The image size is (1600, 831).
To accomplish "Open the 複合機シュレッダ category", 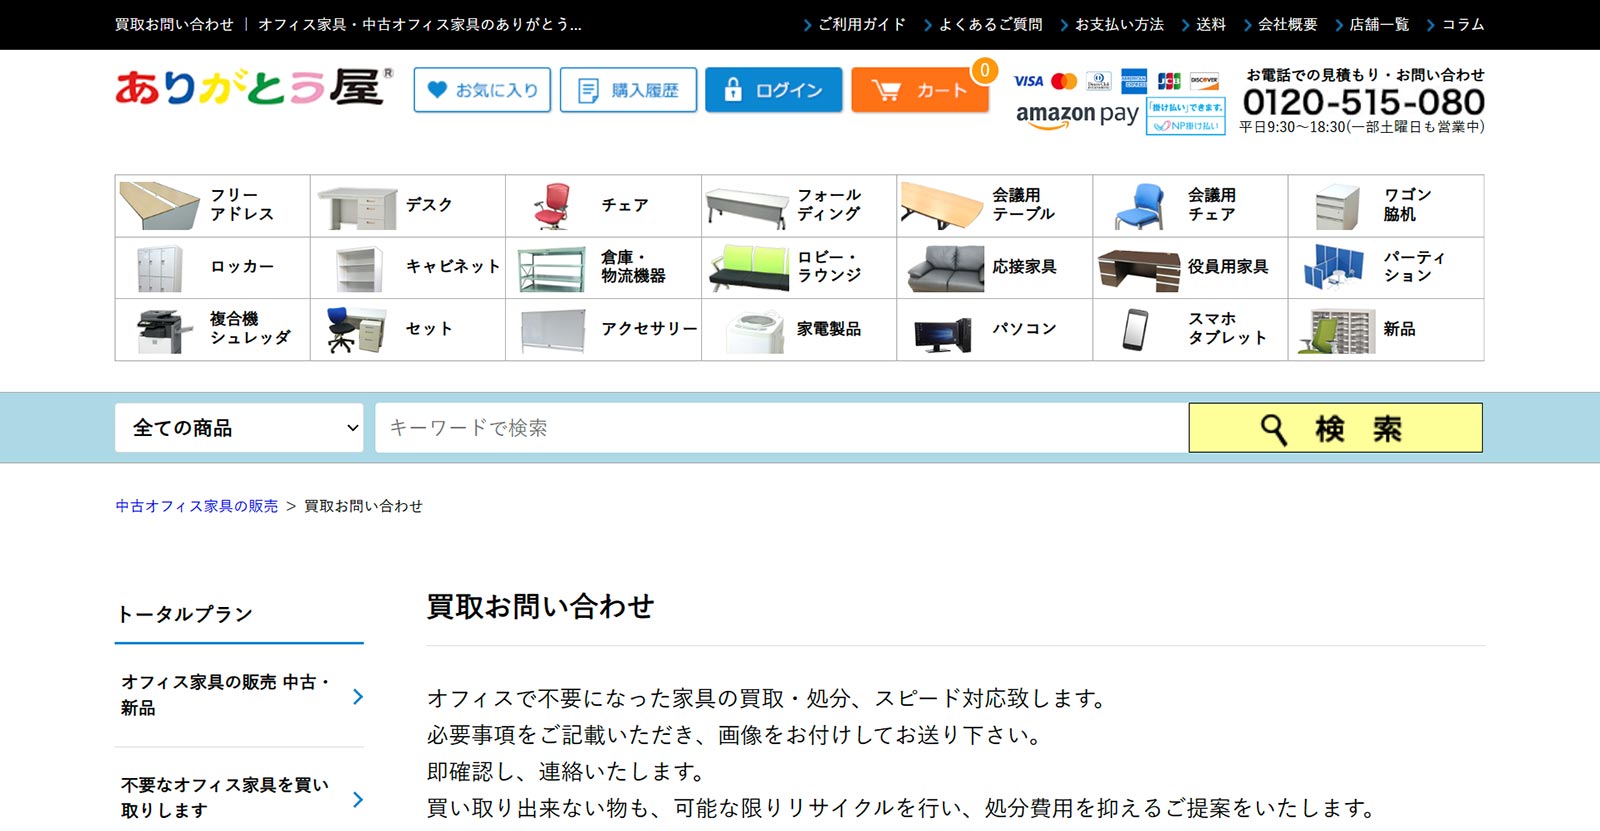I will (x=213, y=329).
